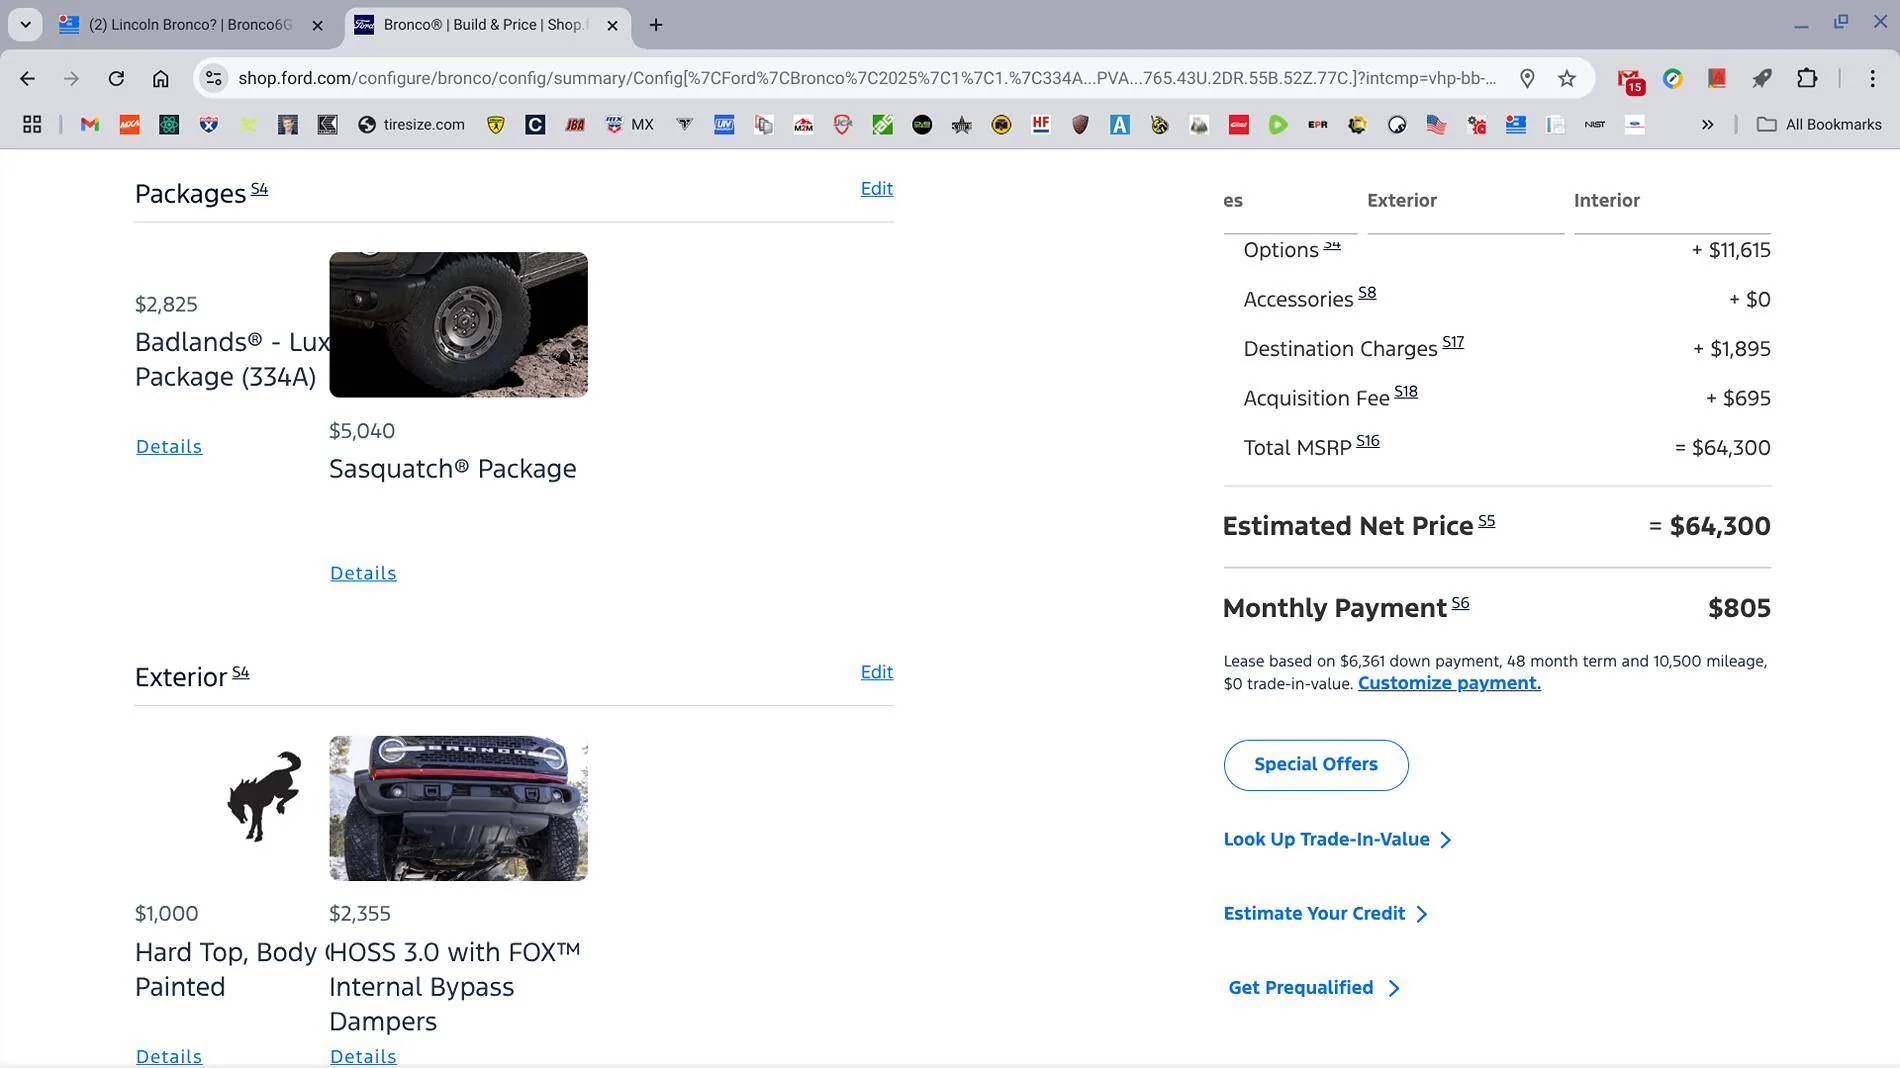This screenshot has width=1900, height=1068.
Task: Click the location pin icon in address bar
Action: [1527, 78]
